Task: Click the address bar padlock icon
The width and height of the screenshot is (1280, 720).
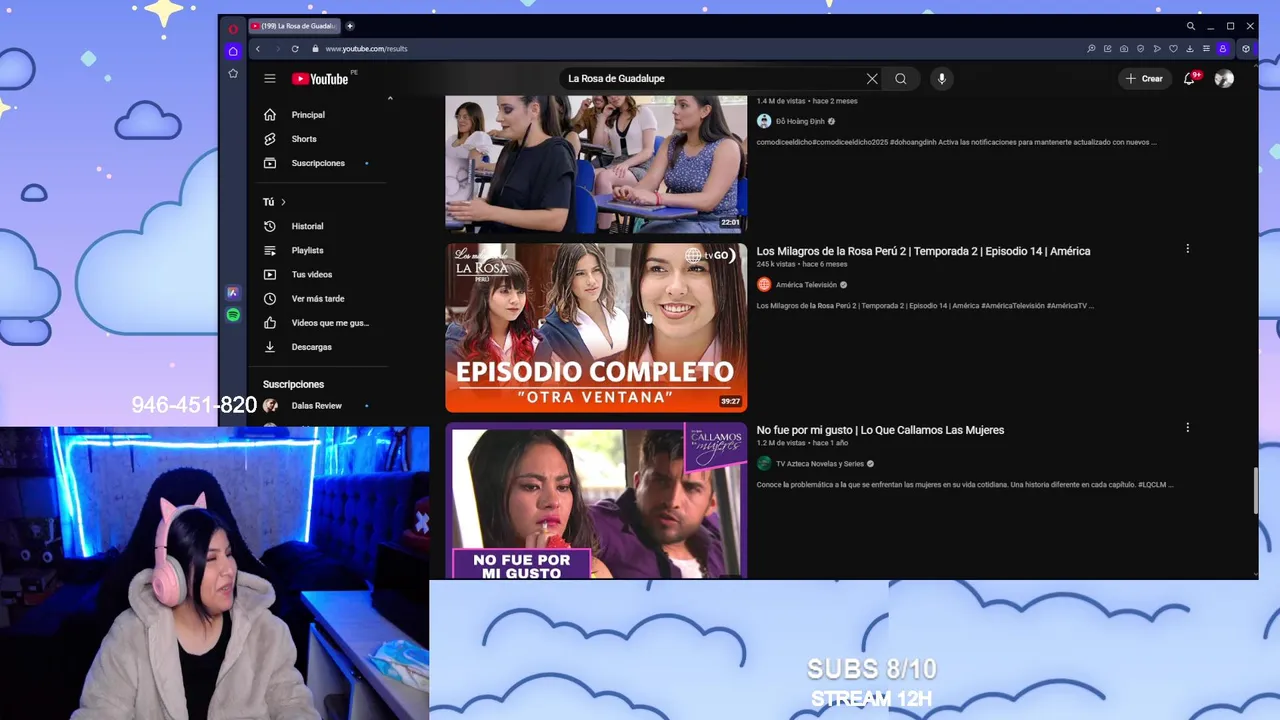Action: click(315, 48)
